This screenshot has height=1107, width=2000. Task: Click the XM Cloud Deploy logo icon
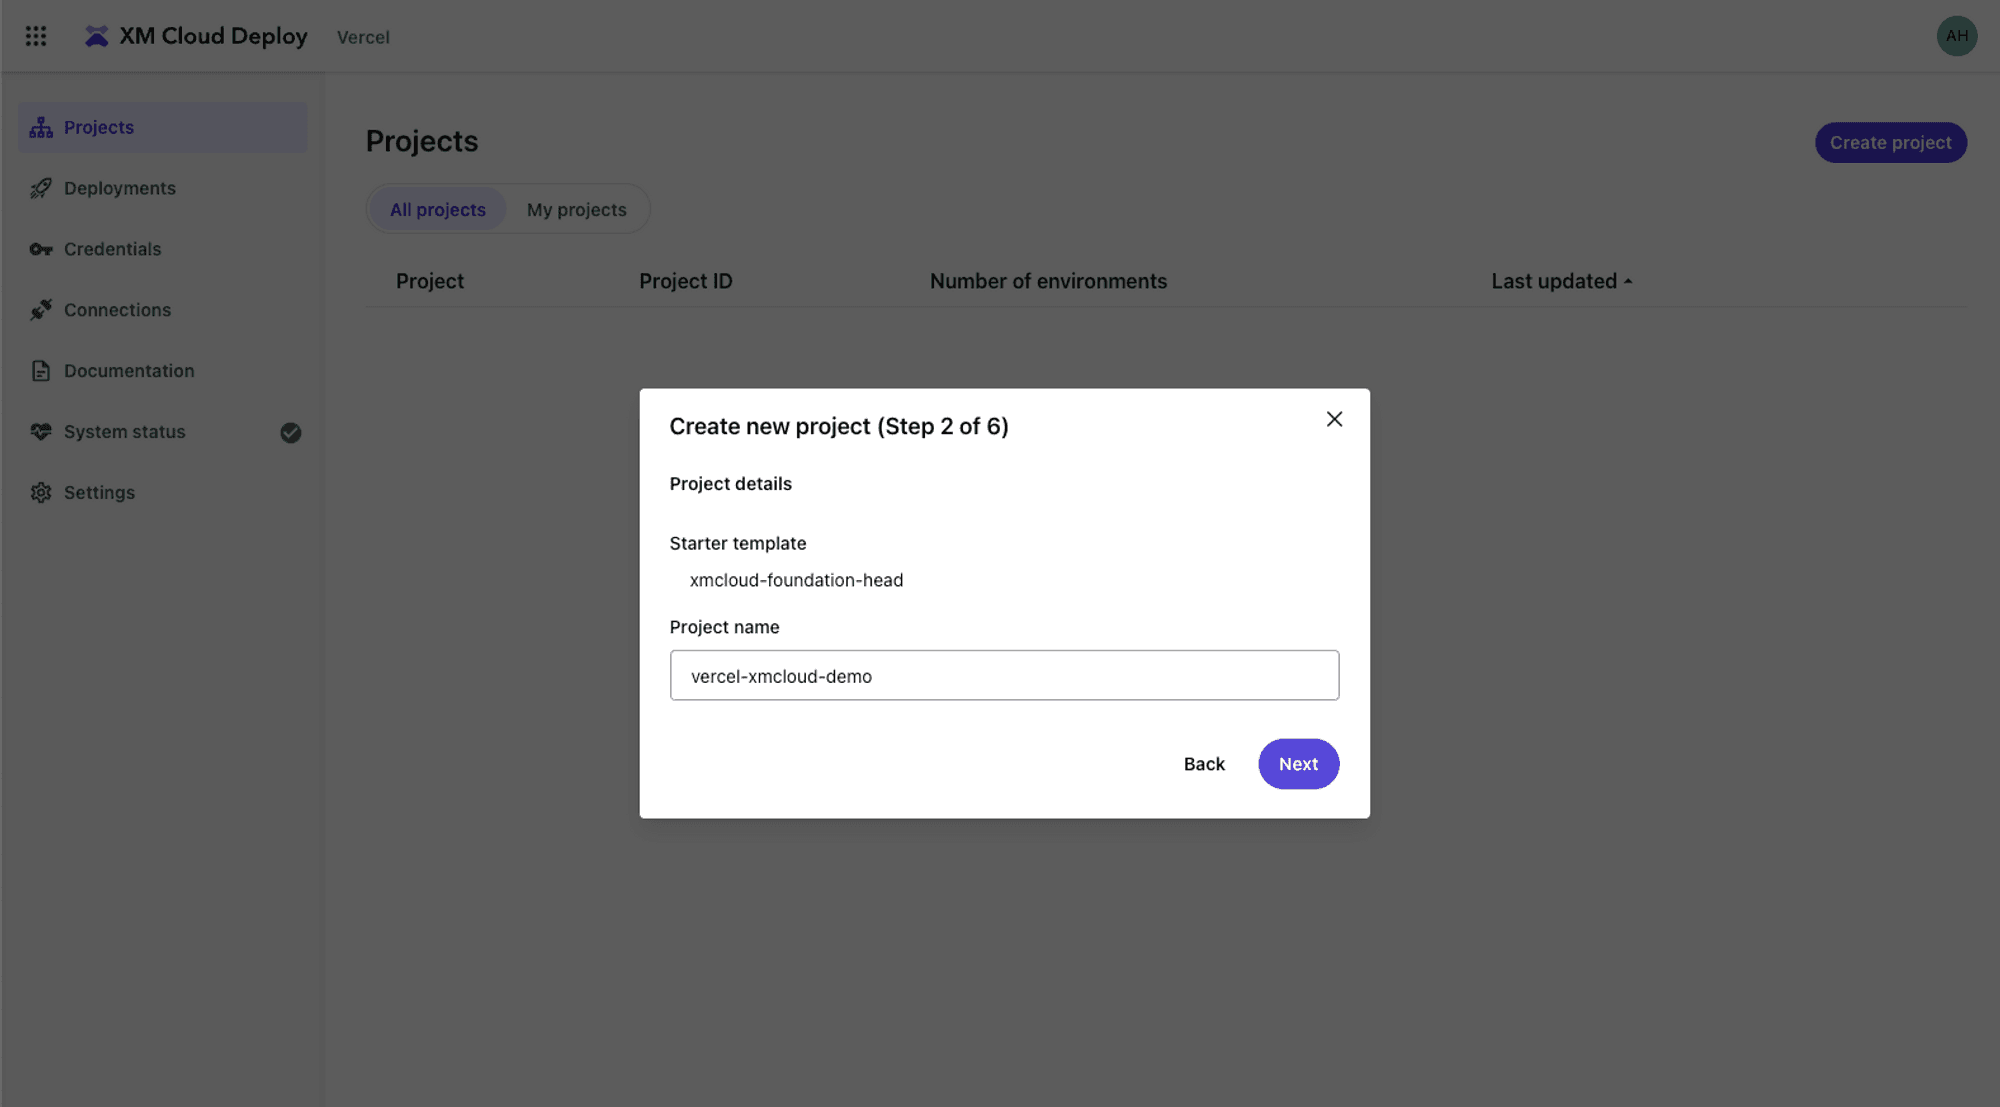click(x=96, y=36)
